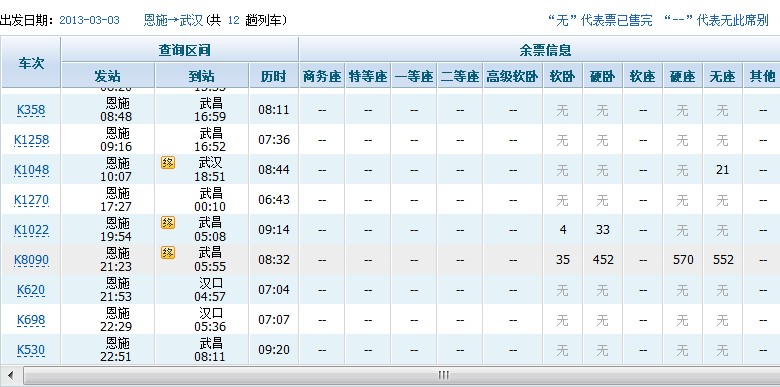Click K8090 hard seat count 570
This screenshot has height=387, width=780.
[x=682, y=260]
